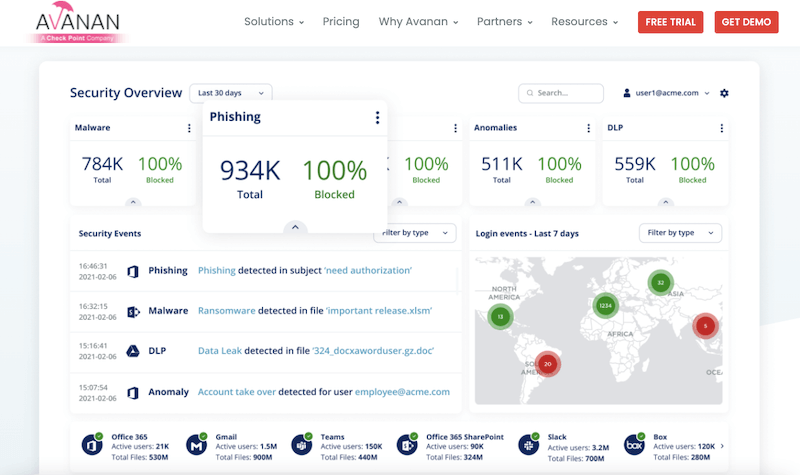
Task: Open the Last 30 days dropdown
Action: pyautogui.click(x=231, y=93)
